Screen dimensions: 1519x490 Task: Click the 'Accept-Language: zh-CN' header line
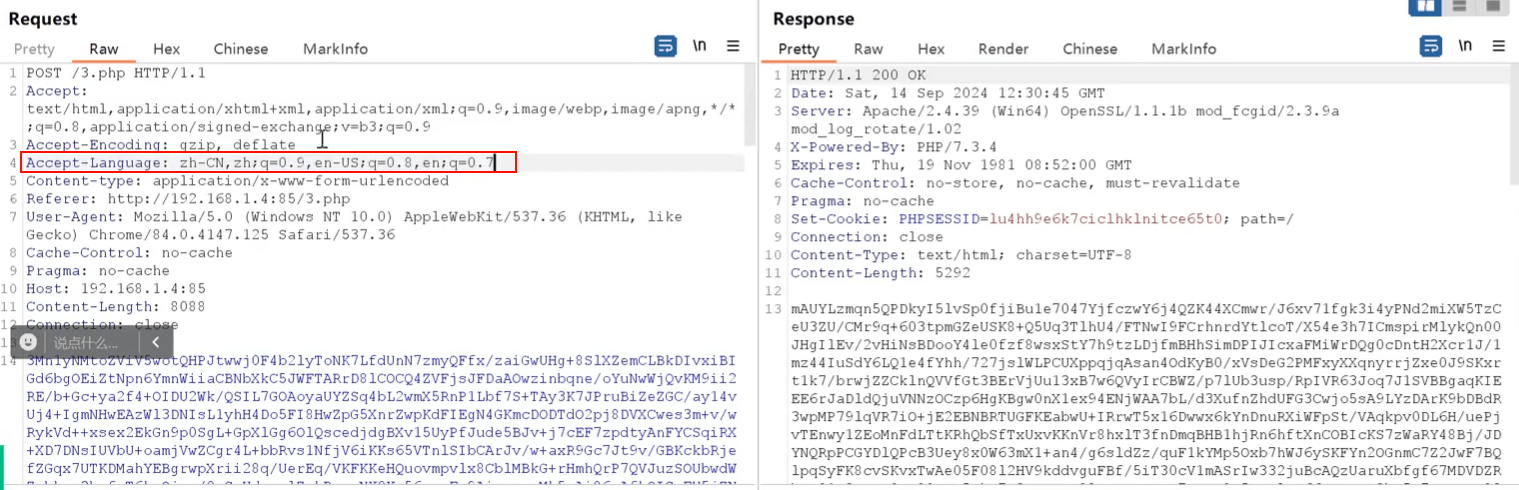pyautogui.click(x=260, y=163)
